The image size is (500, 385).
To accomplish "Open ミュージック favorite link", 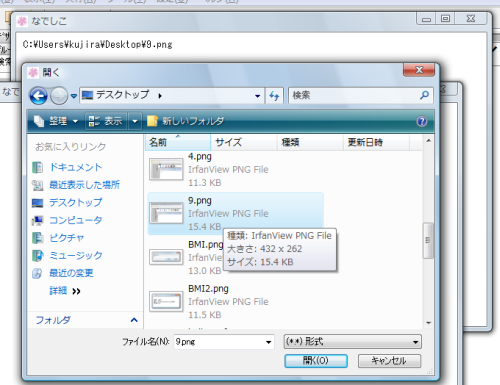I will tap(76, 255).
